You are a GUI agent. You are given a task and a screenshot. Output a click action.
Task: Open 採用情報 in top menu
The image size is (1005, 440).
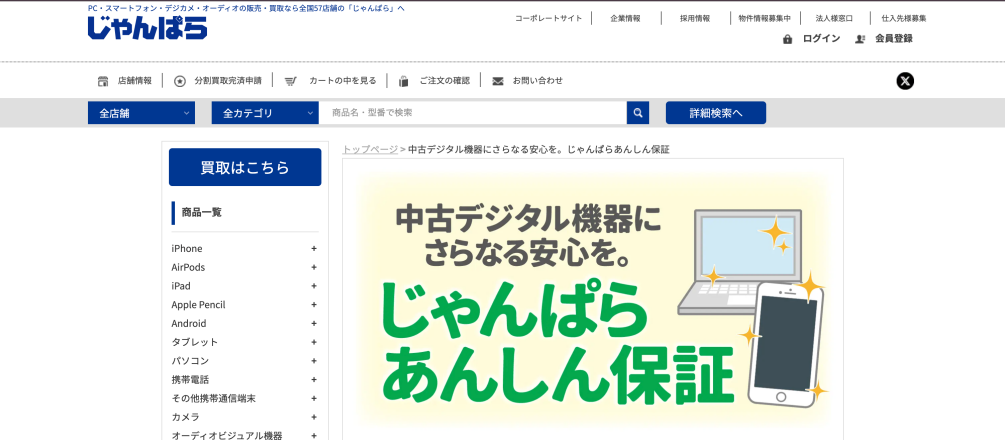694,18
